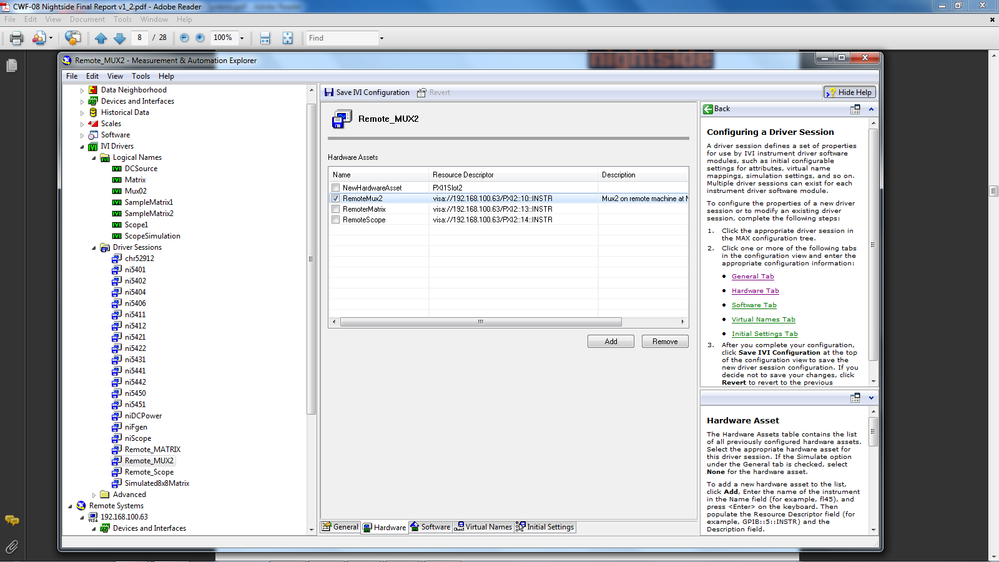This screenshot has height=562, width=999.
Task: Expand the Data Neighborhood node
Action: click(x=82, y=90)
